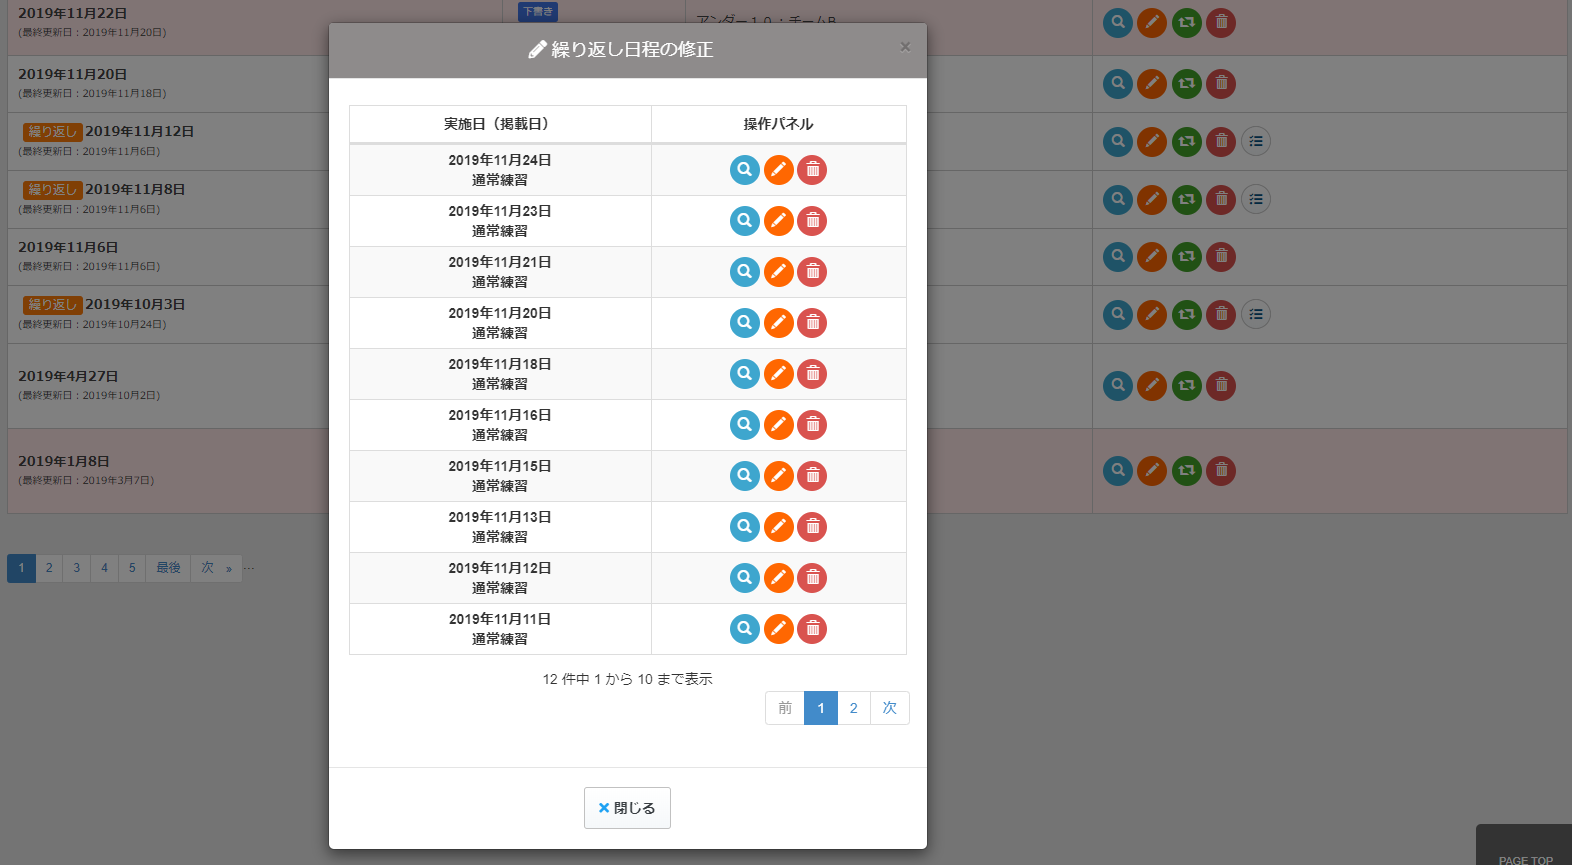Delete the 2019年11月21日 practice entry
Viewport: 1572px width, 865px height.
pos(812,272)
